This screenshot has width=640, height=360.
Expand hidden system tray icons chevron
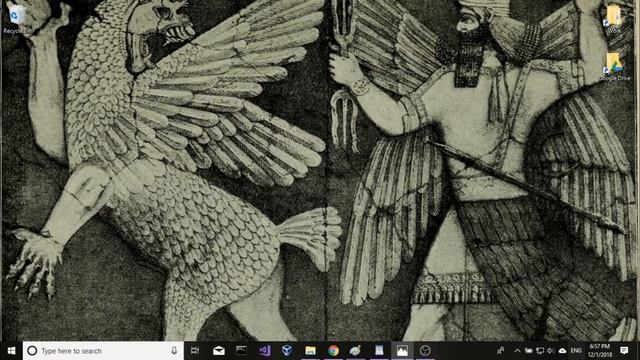pyautogui.click(x=517, y=351)
